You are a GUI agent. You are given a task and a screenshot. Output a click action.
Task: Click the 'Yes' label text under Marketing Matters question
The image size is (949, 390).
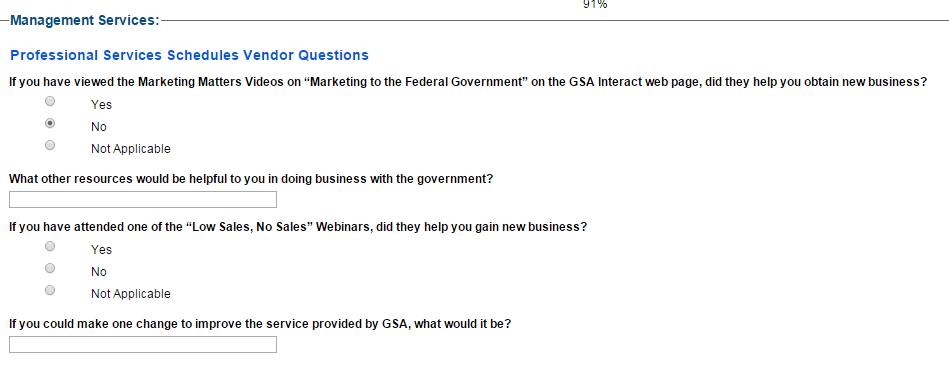pyautogui.click(x=102, y=105)
